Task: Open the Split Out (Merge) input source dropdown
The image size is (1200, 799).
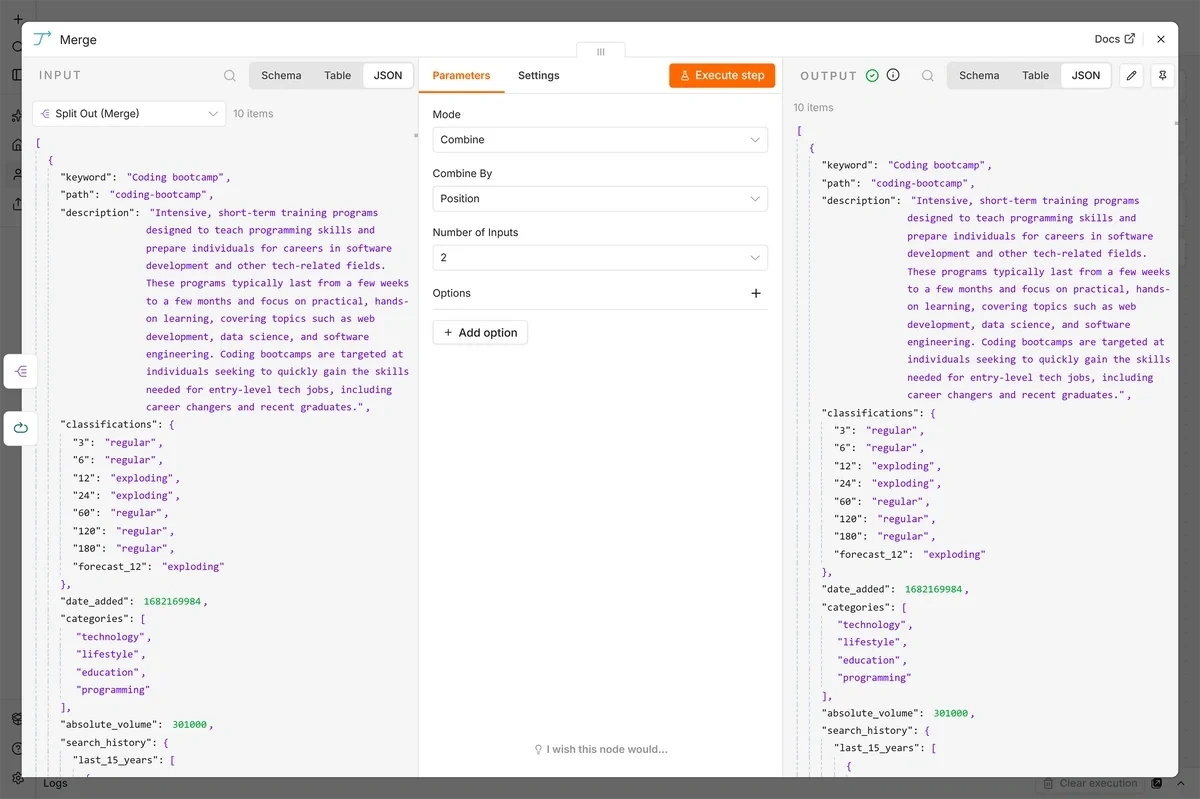Action: coord(130,114)
